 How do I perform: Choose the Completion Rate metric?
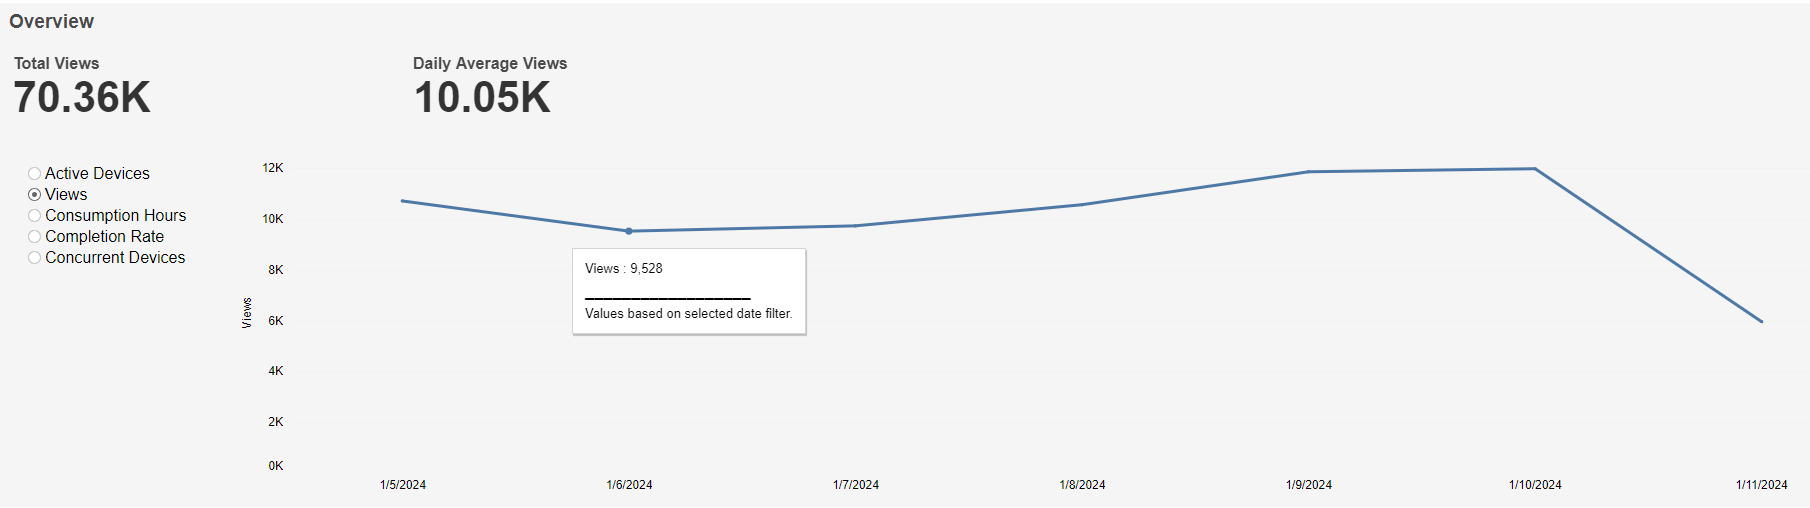point(35,237)
